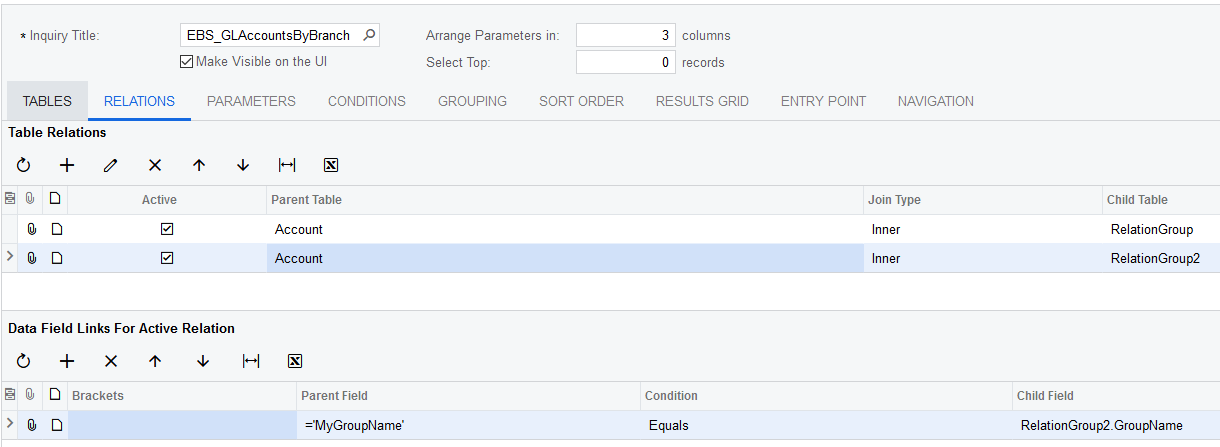The height and width of the screenshot is (447, 1220).
Task: Fit columns in the Table Relations toolbar
Action: 287,165
